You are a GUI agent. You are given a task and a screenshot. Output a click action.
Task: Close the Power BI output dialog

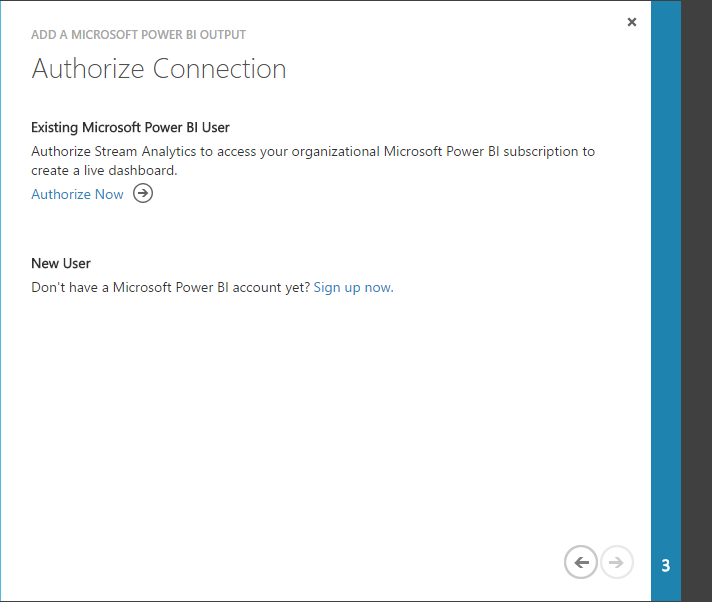click(x=632, y=22)
